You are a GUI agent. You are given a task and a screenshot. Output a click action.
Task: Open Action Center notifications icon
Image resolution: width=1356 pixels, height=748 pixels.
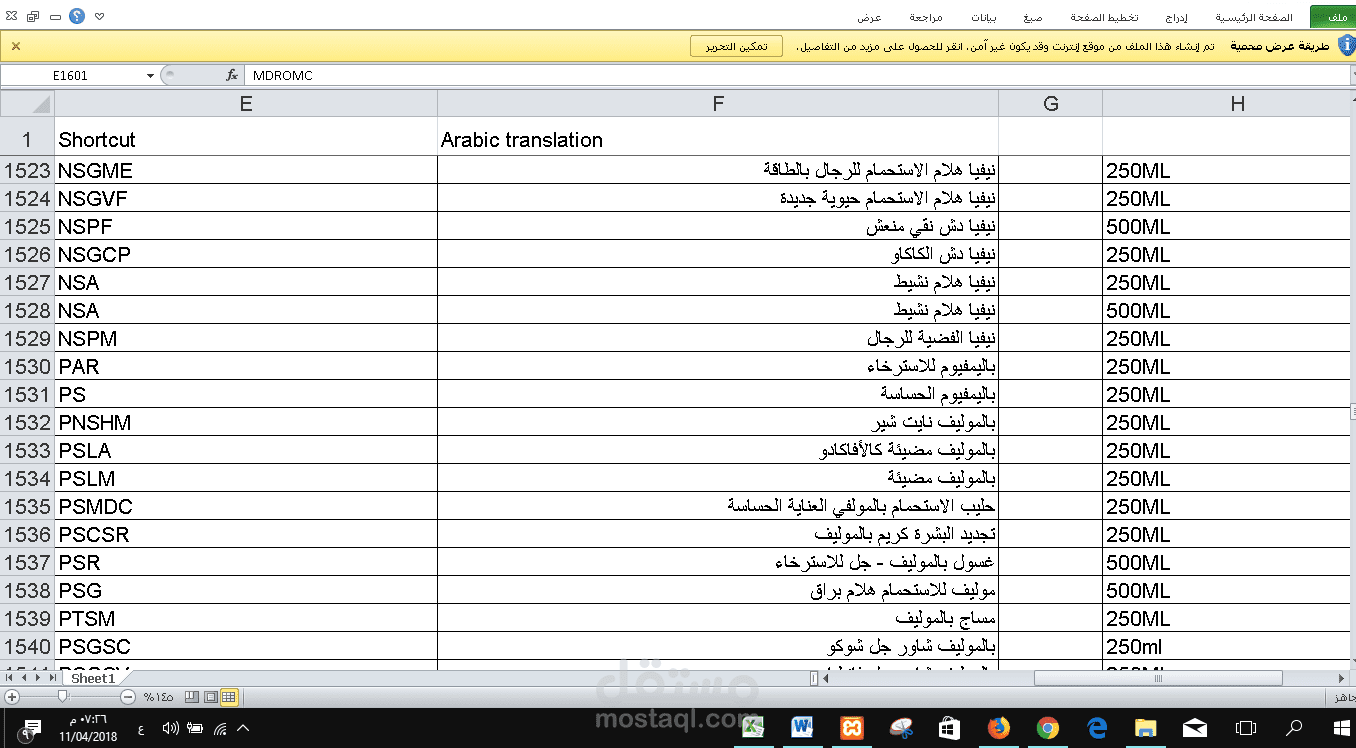30,730
